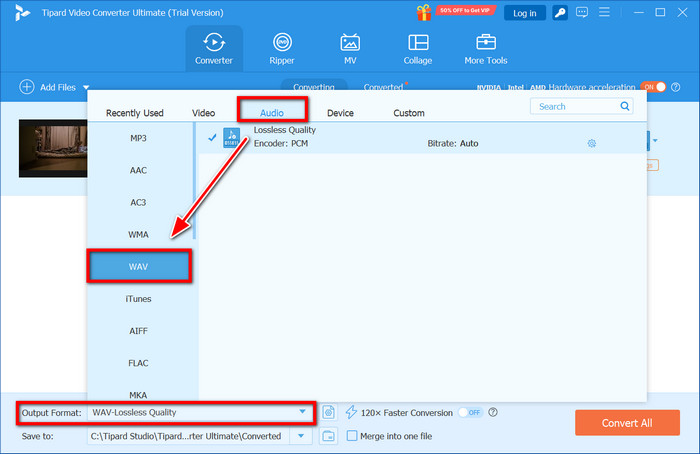Check Merge into one file
The height and width of the screenshot is (454, 700).
[x=352, y=436]
